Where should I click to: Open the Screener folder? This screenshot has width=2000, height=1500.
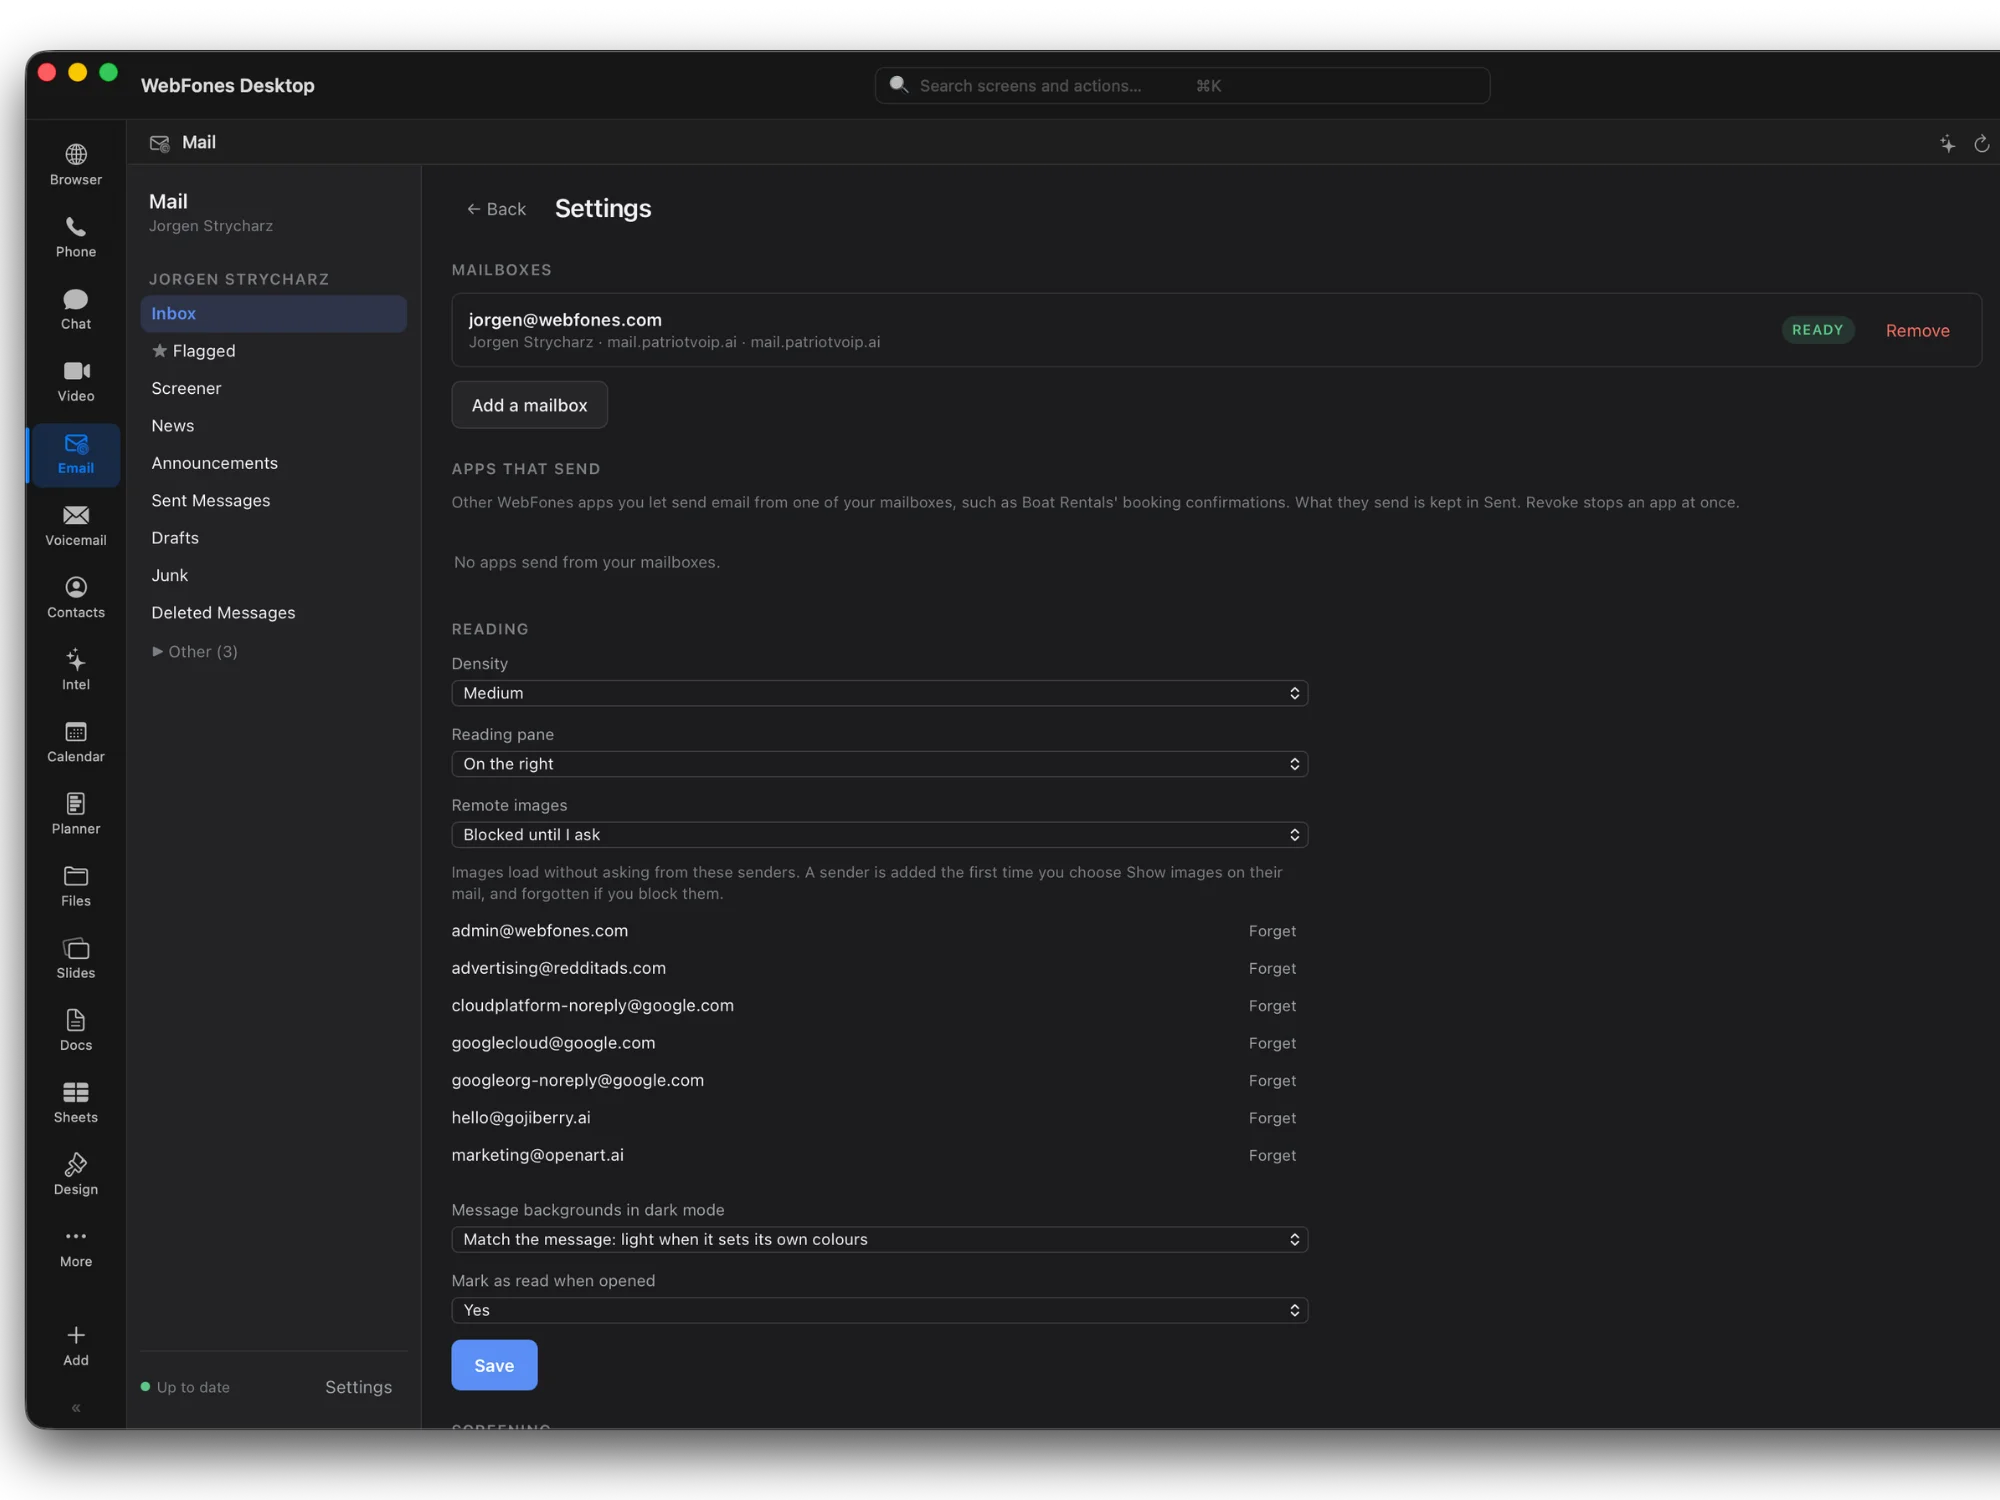pos(274,388)
